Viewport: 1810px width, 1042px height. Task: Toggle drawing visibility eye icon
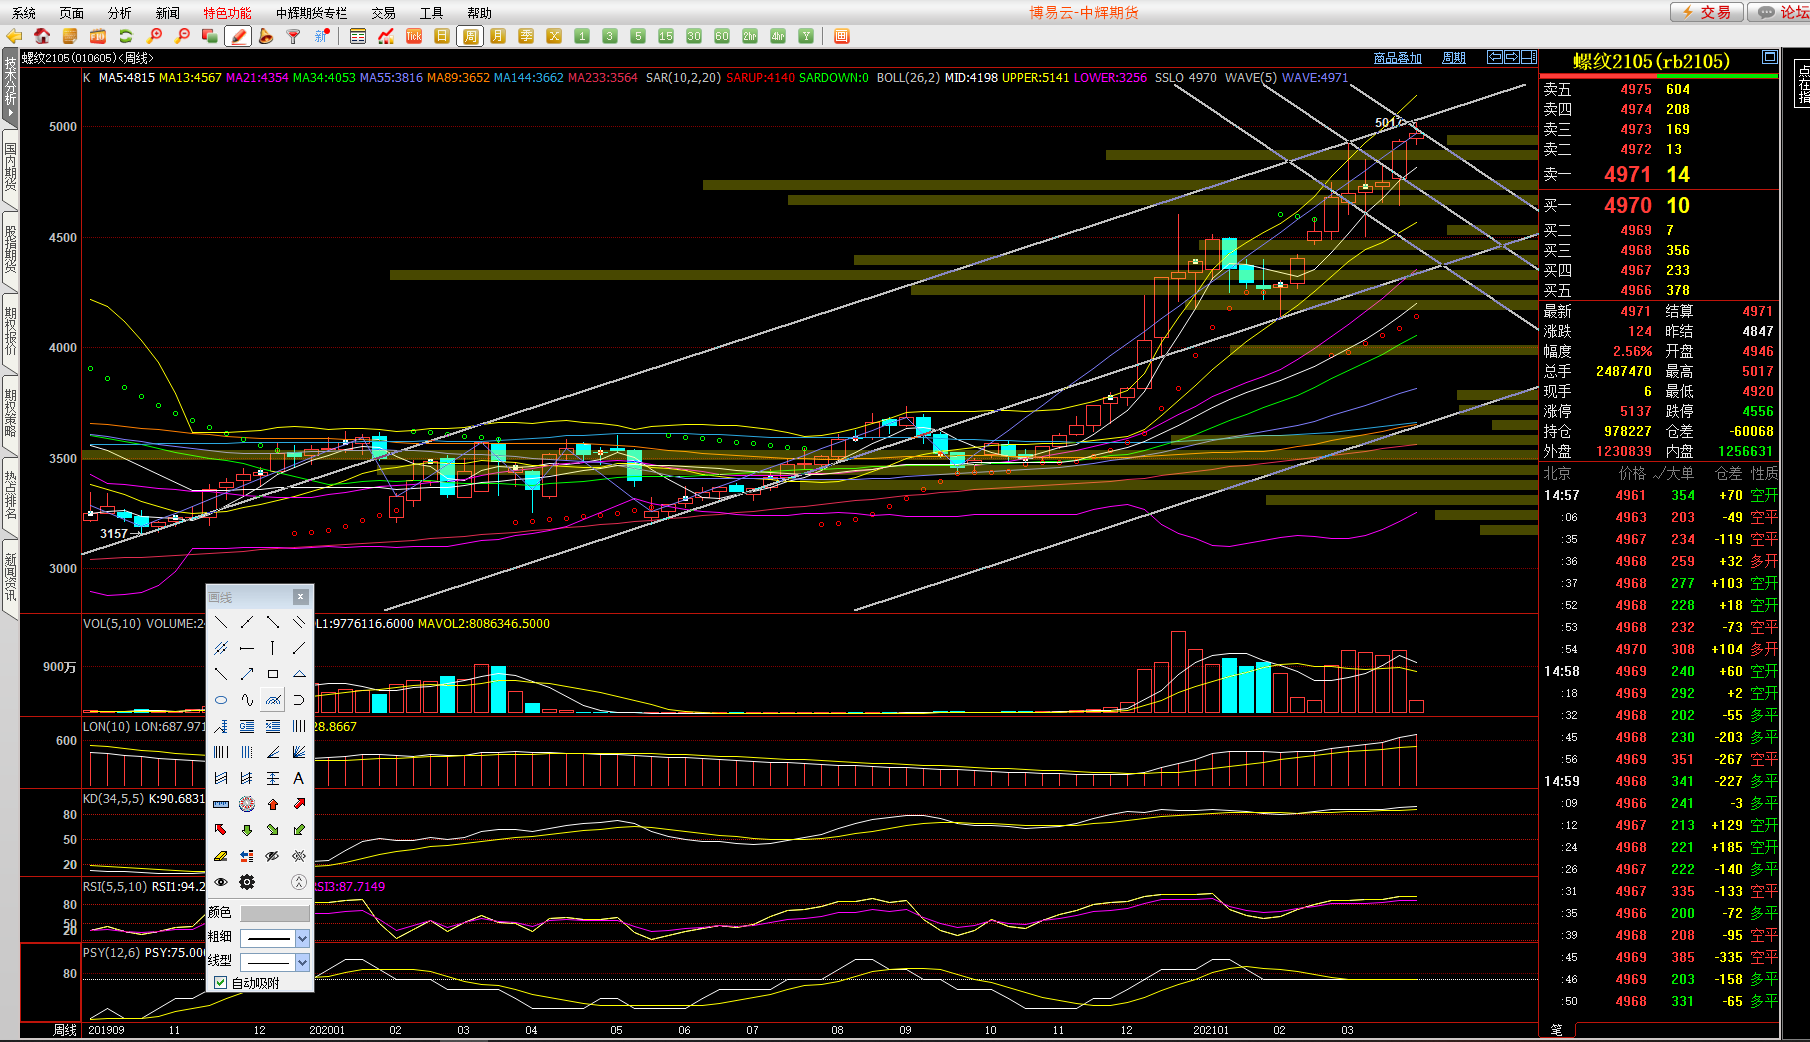click(x=221, y=882)
